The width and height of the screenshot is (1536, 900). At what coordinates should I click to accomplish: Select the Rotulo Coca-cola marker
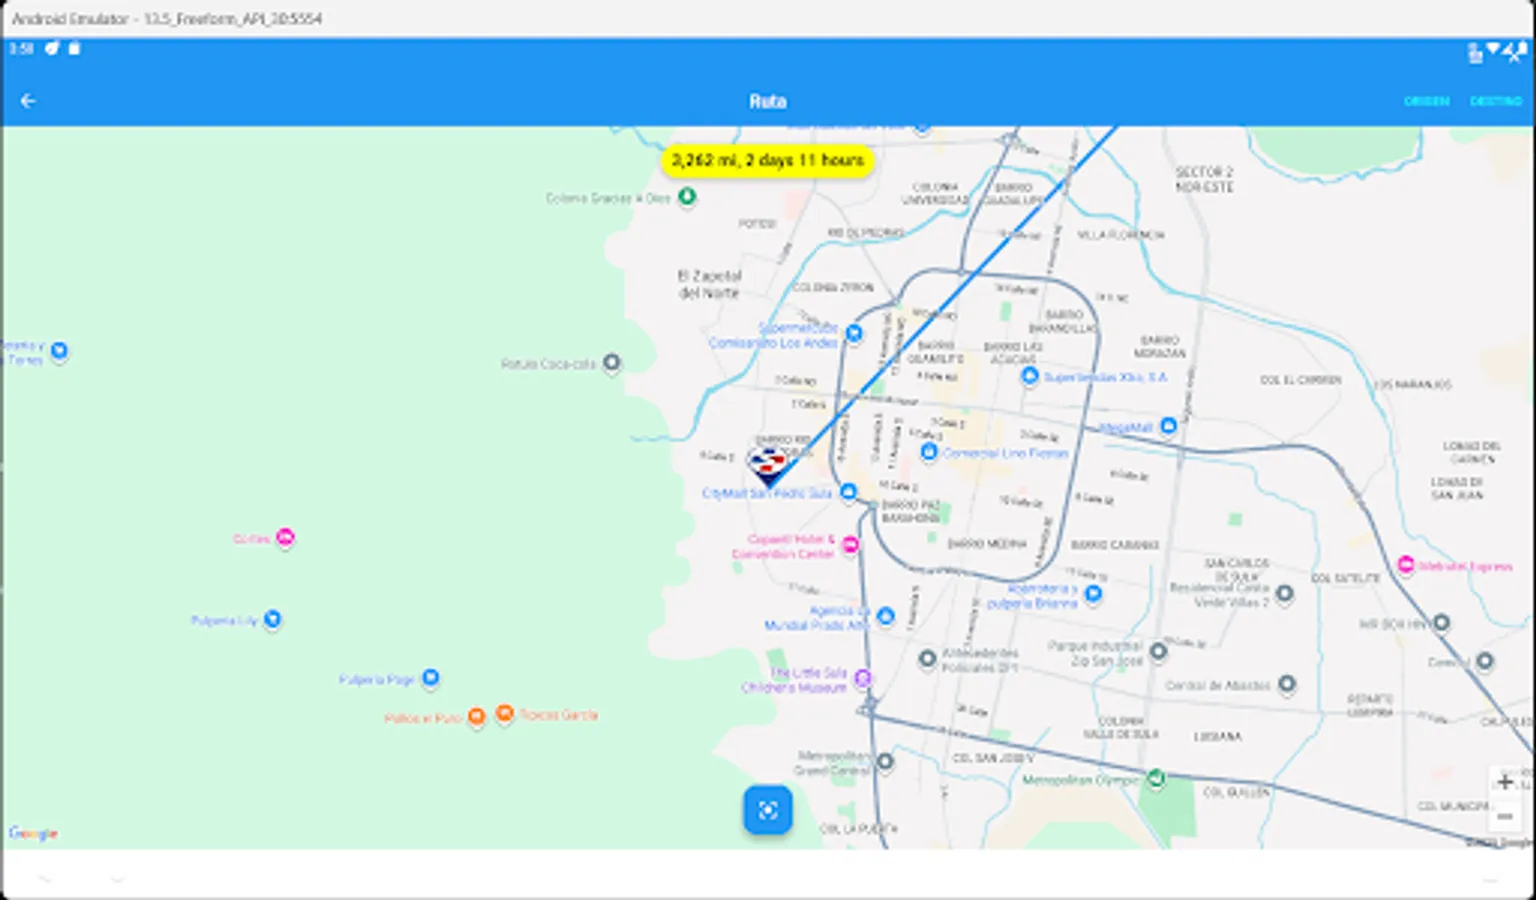coord(612,363)
